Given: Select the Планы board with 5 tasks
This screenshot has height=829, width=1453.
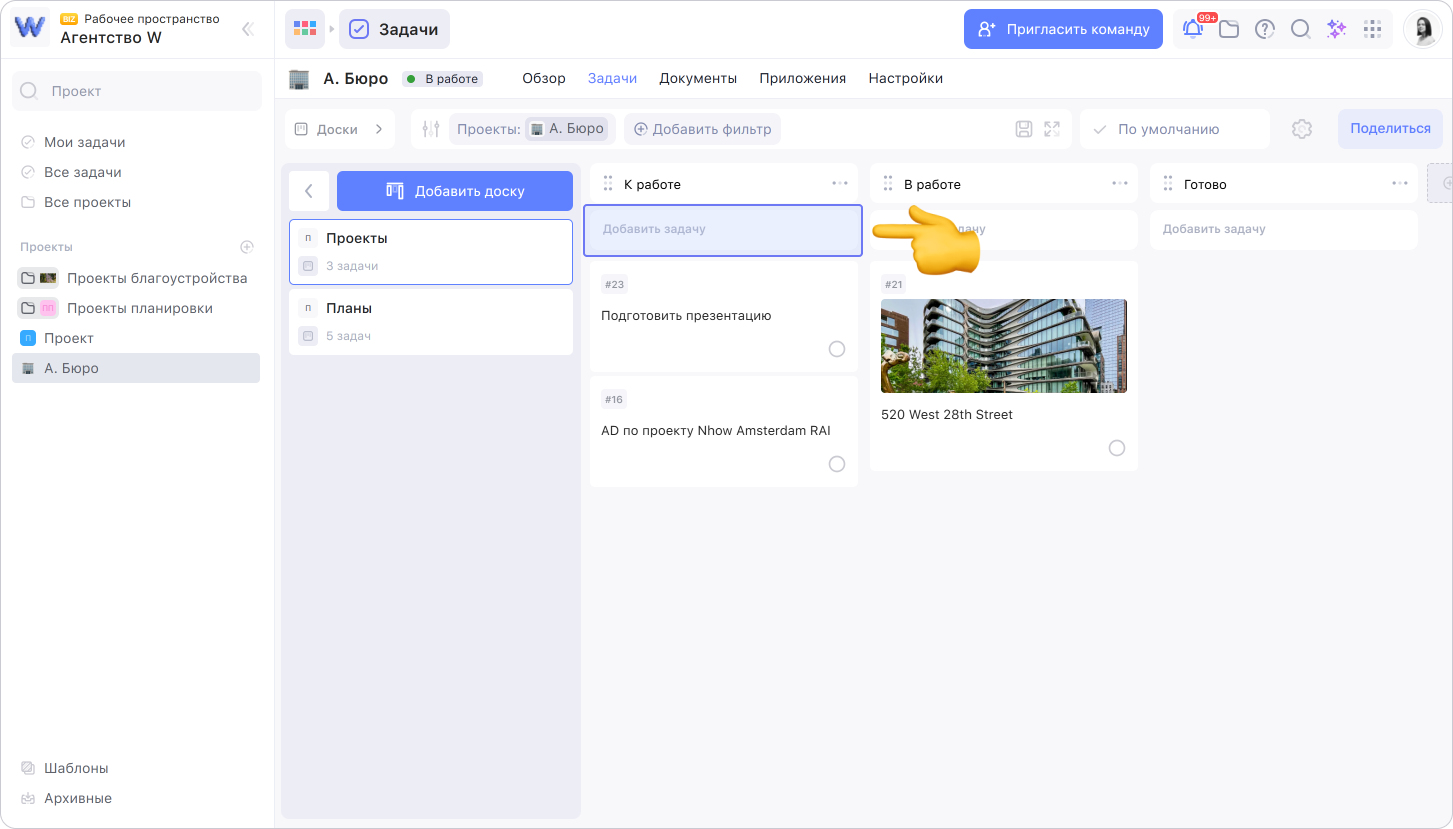Looking at the screenshot, I should pyautogui.click(x=431, y=322).
